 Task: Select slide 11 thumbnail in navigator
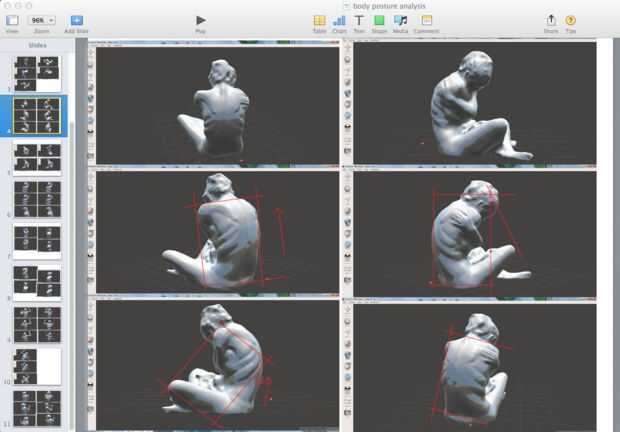point(38,409)
